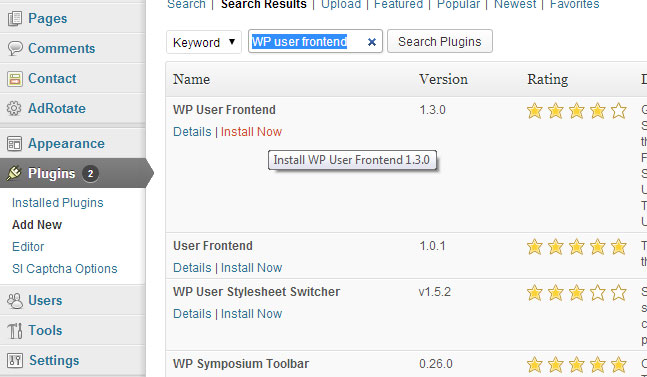Open the Keyword search type dropdown
This screenshot has height=377, width=647.
(x=204, y=42)
